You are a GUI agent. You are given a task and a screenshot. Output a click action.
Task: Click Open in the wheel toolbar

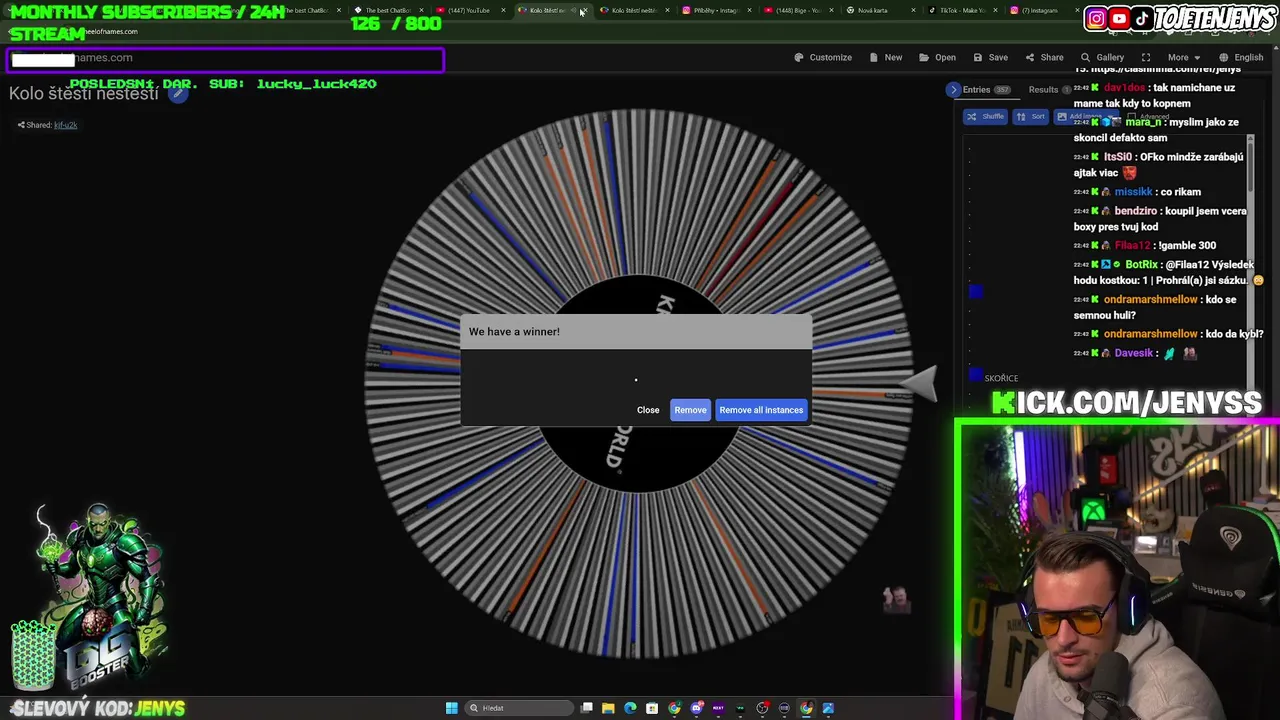tap(938, 57)
